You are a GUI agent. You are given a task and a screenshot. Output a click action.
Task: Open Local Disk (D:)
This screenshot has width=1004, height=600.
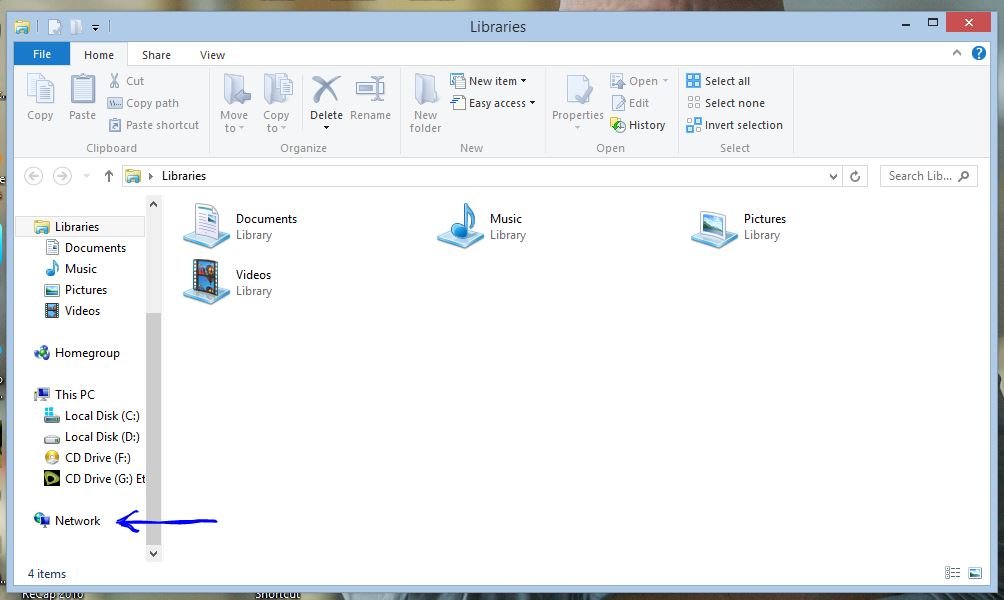[92, 437]
